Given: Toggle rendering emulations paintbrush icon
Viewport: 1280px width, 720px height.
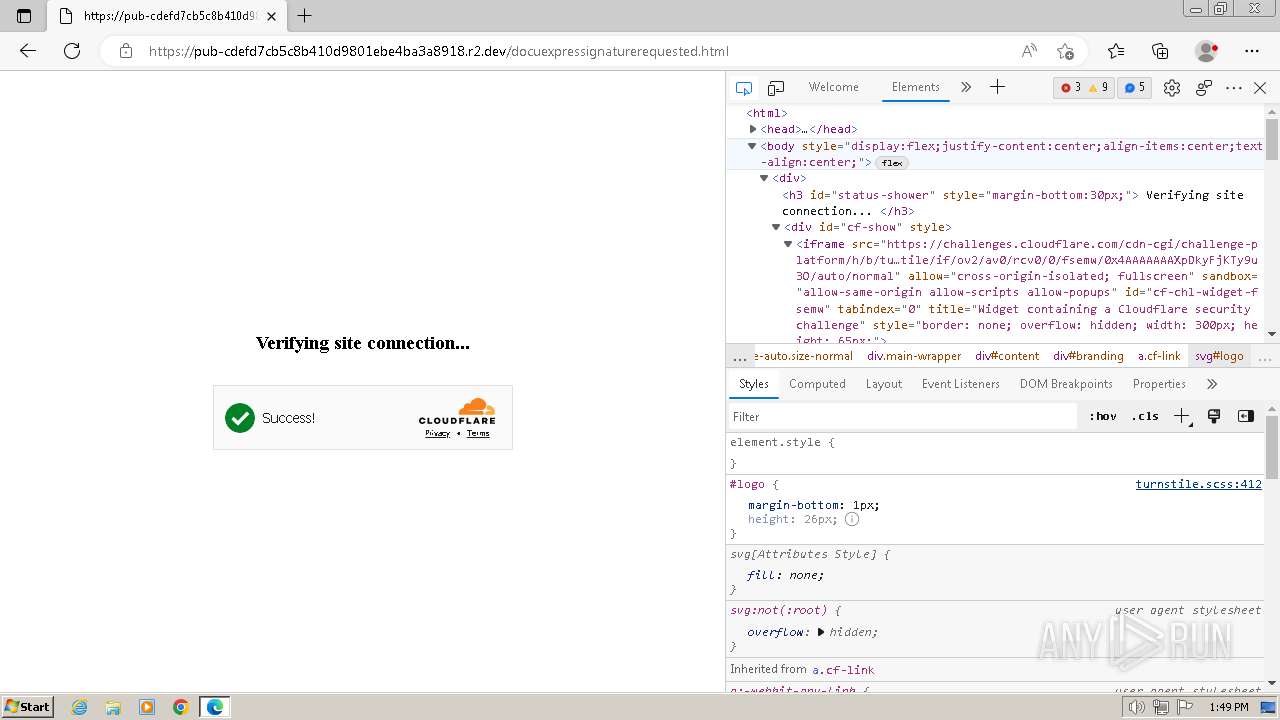Looking at the screenshot, I should pos(1214,417).
